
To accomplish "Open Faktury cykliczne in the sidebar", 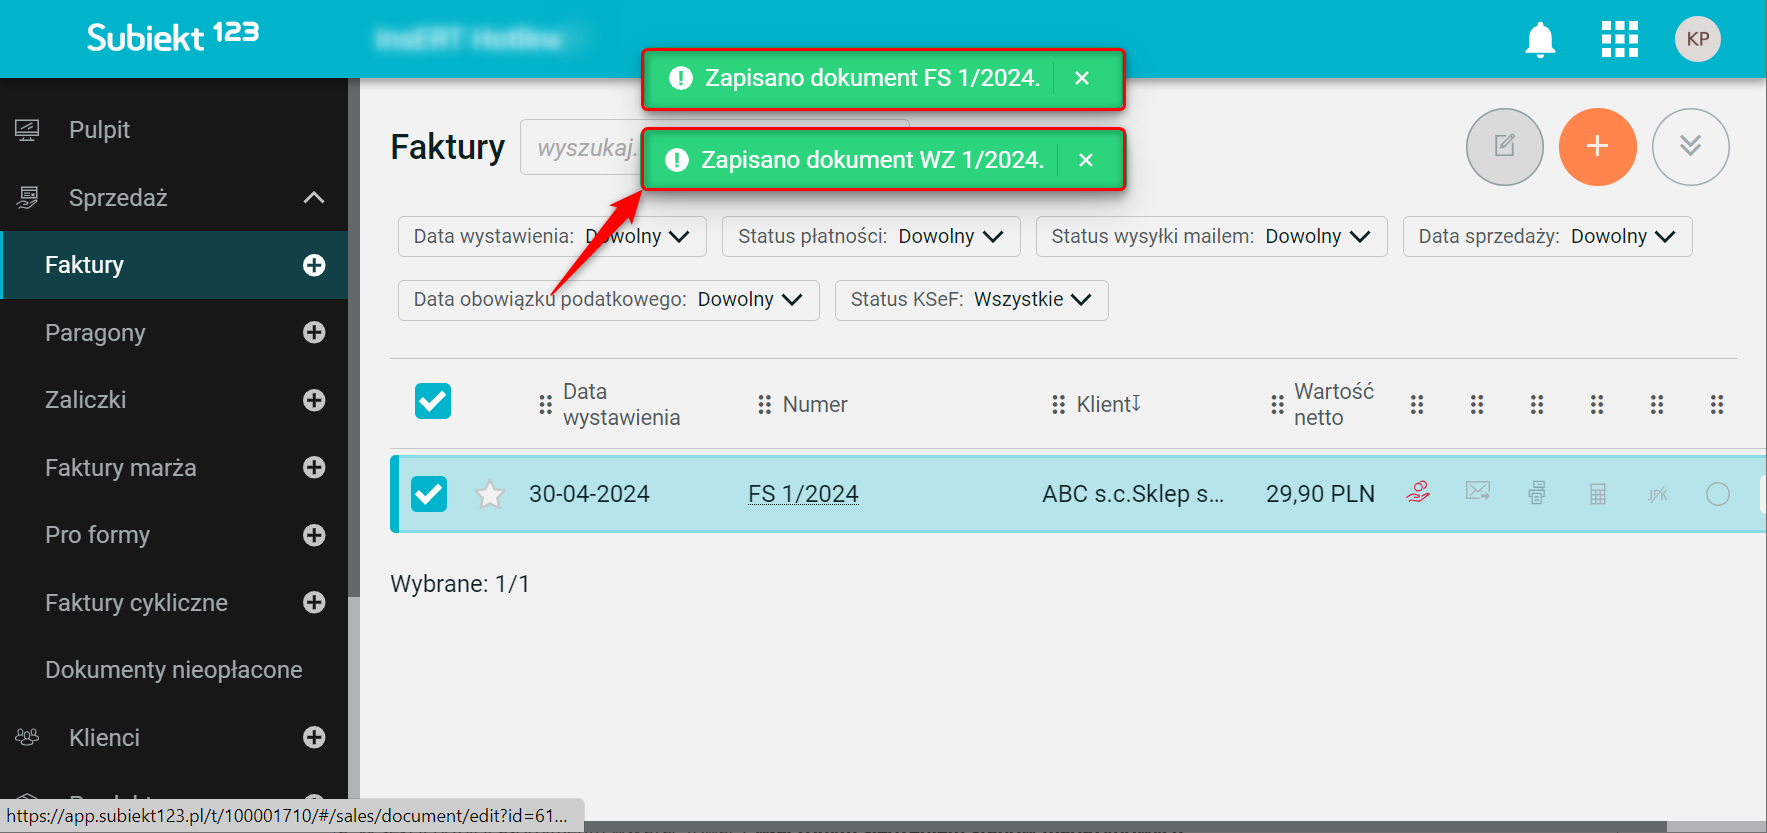I will point(136,602).
